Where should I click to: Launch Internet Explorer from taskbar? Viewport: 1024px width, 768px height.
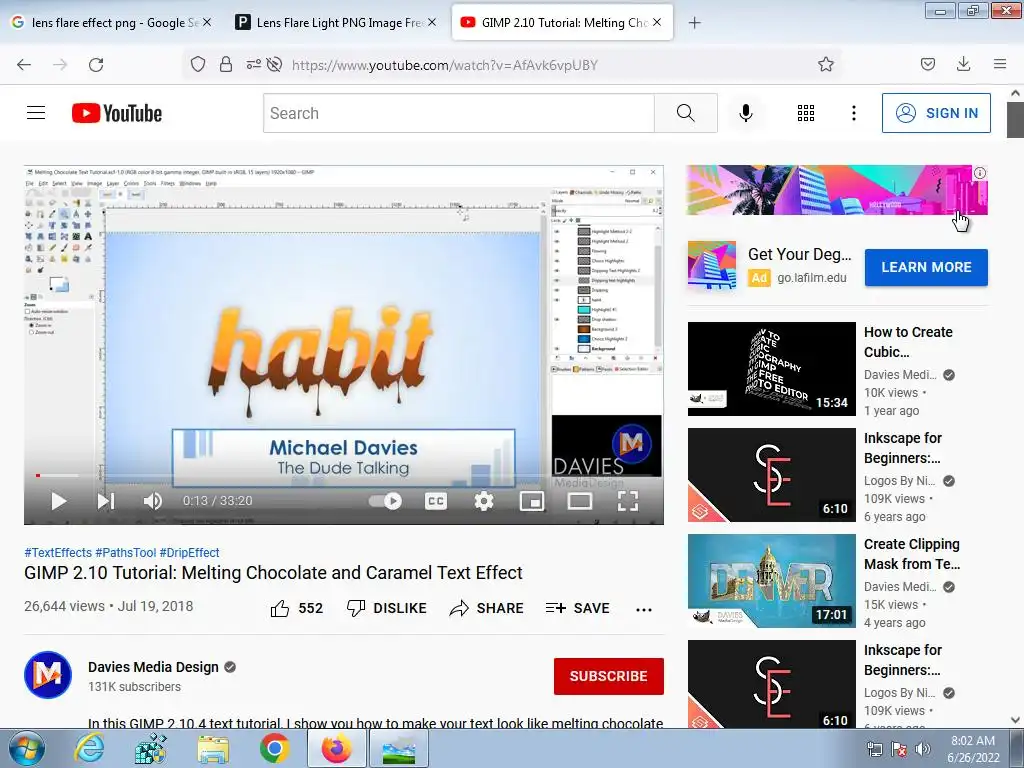89,748
